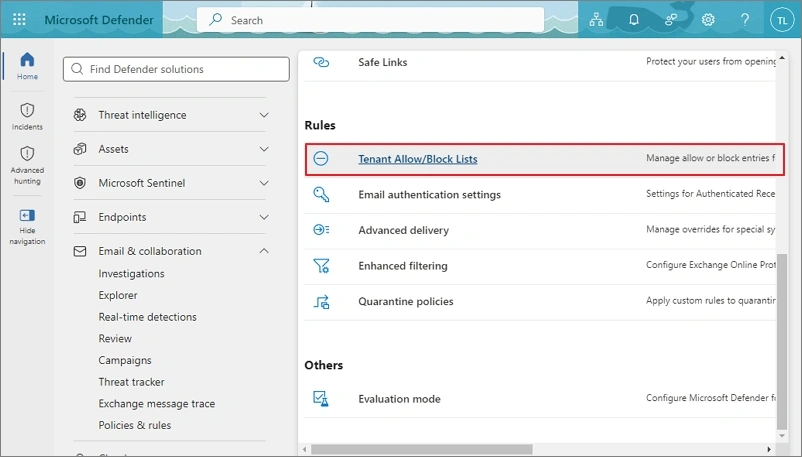Image resolution: width=802 pixels, height=457 pixels.
Task: Expand the Endpoints chevron
Action: pyautogui.click(x=264, y=217)
